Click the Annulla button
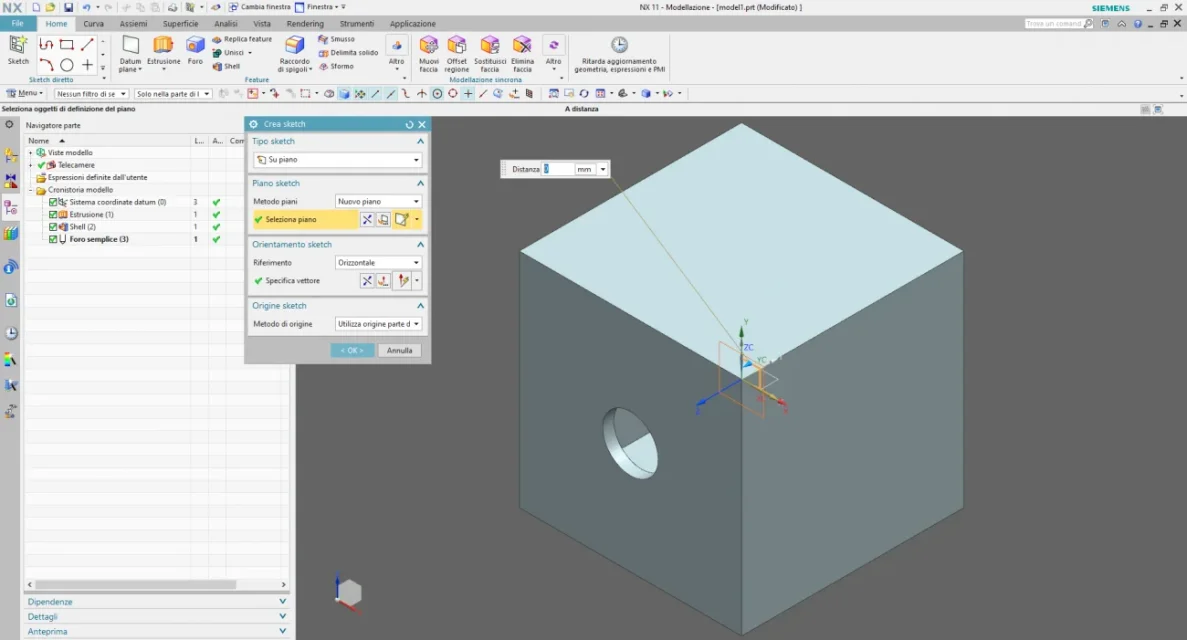Screen dimensions: 1187x640 pyautogui.click(x=400, y=351)
